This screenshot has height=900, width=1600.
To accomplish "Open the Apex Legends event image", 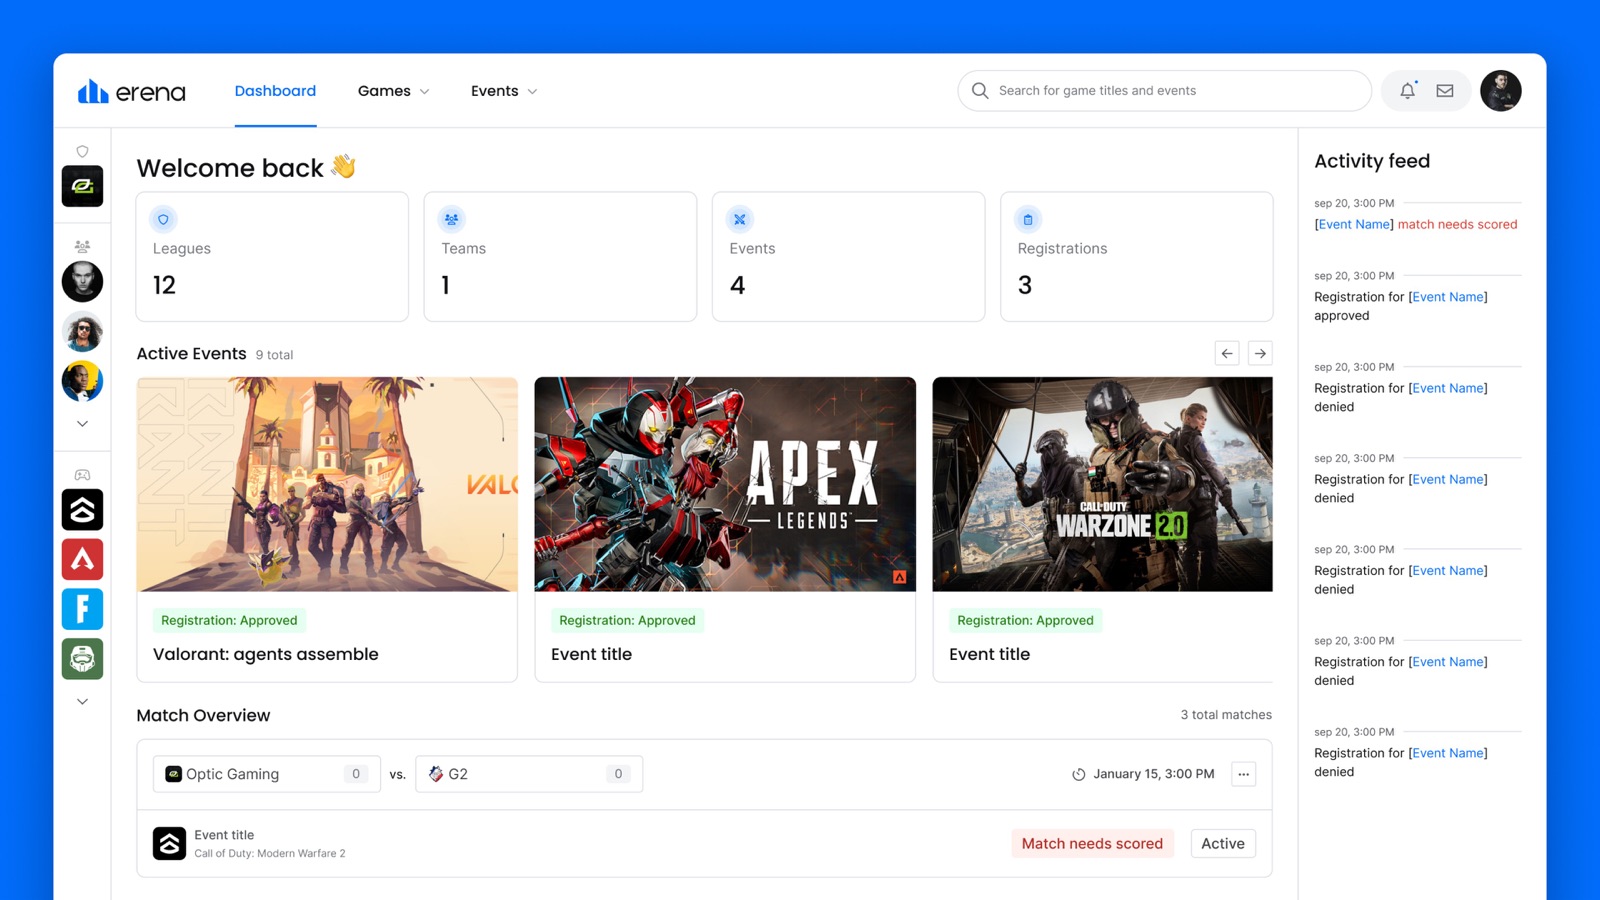I will pos(725,484).
